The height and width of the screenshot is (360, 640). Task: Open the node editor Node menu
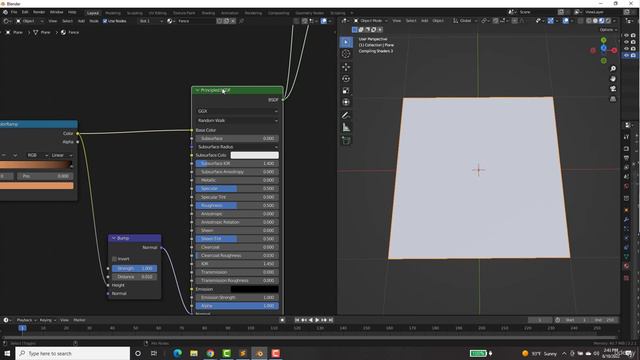(94, 21)
